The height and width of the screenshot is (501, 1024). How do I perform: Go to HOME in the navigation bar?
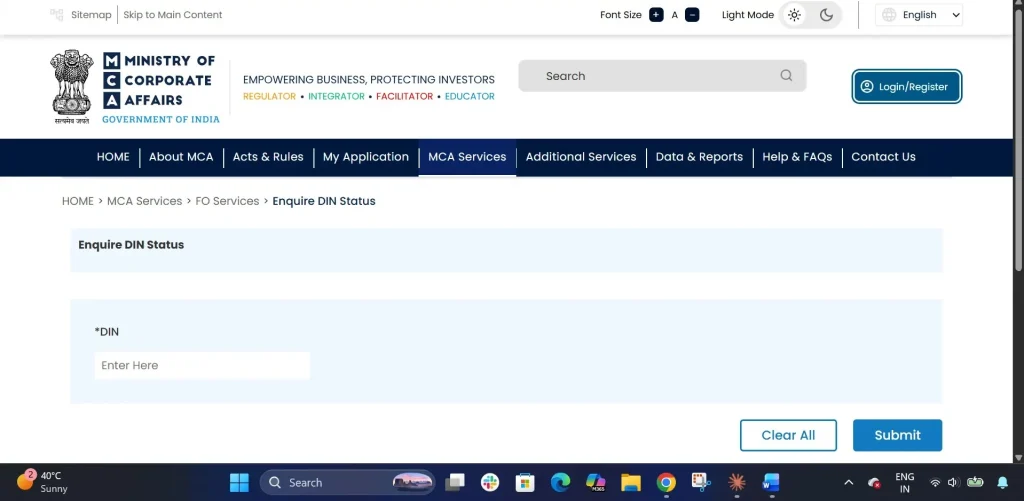click(x=113, y=157)
